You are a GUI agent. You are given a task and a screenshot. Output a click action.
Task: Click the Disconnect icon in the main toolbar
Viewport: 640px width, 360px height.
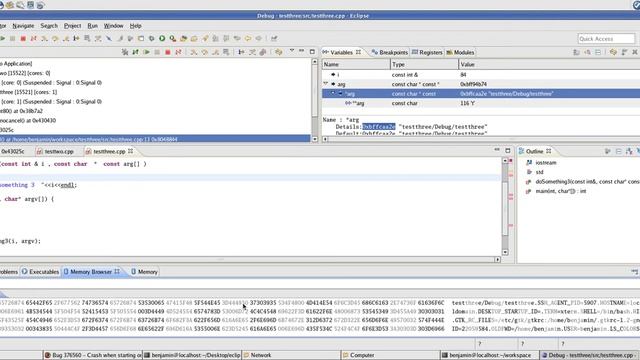tap(33, 38)
